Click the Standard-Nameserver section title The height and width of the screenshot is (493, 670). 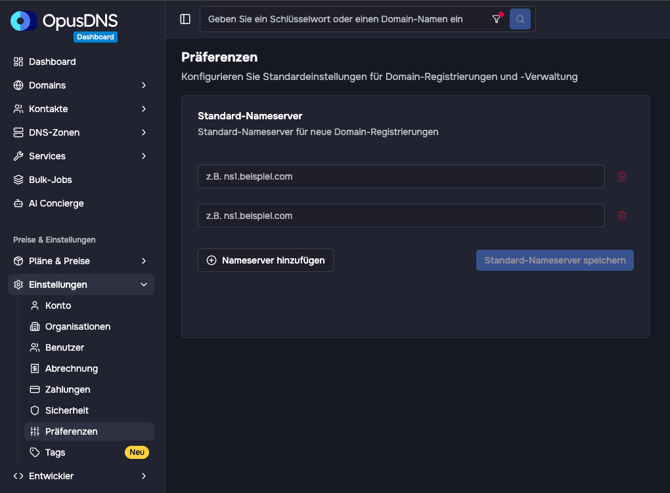[250, 116]
